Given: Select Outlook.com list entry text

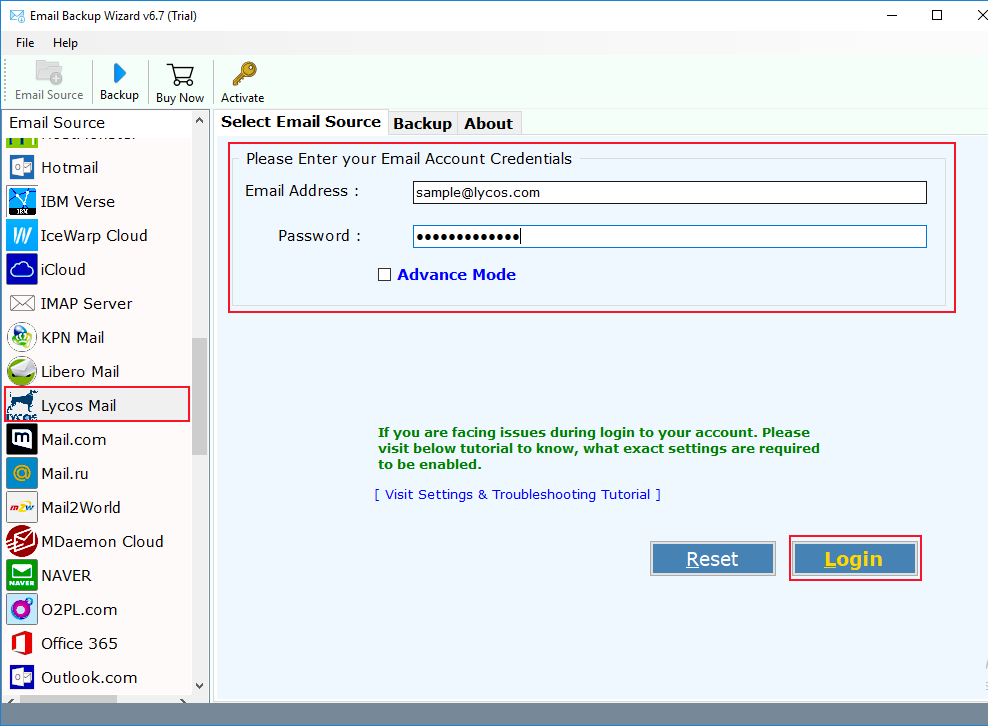Looking at the screenshot, I should click(x=89, y=678).
